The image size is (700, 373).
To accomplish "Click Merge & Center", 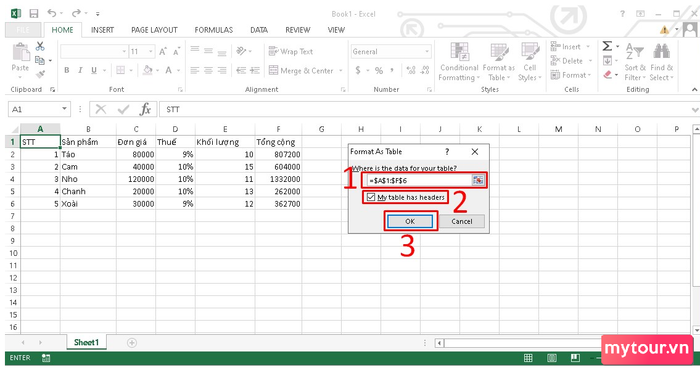I will [301, 70].
